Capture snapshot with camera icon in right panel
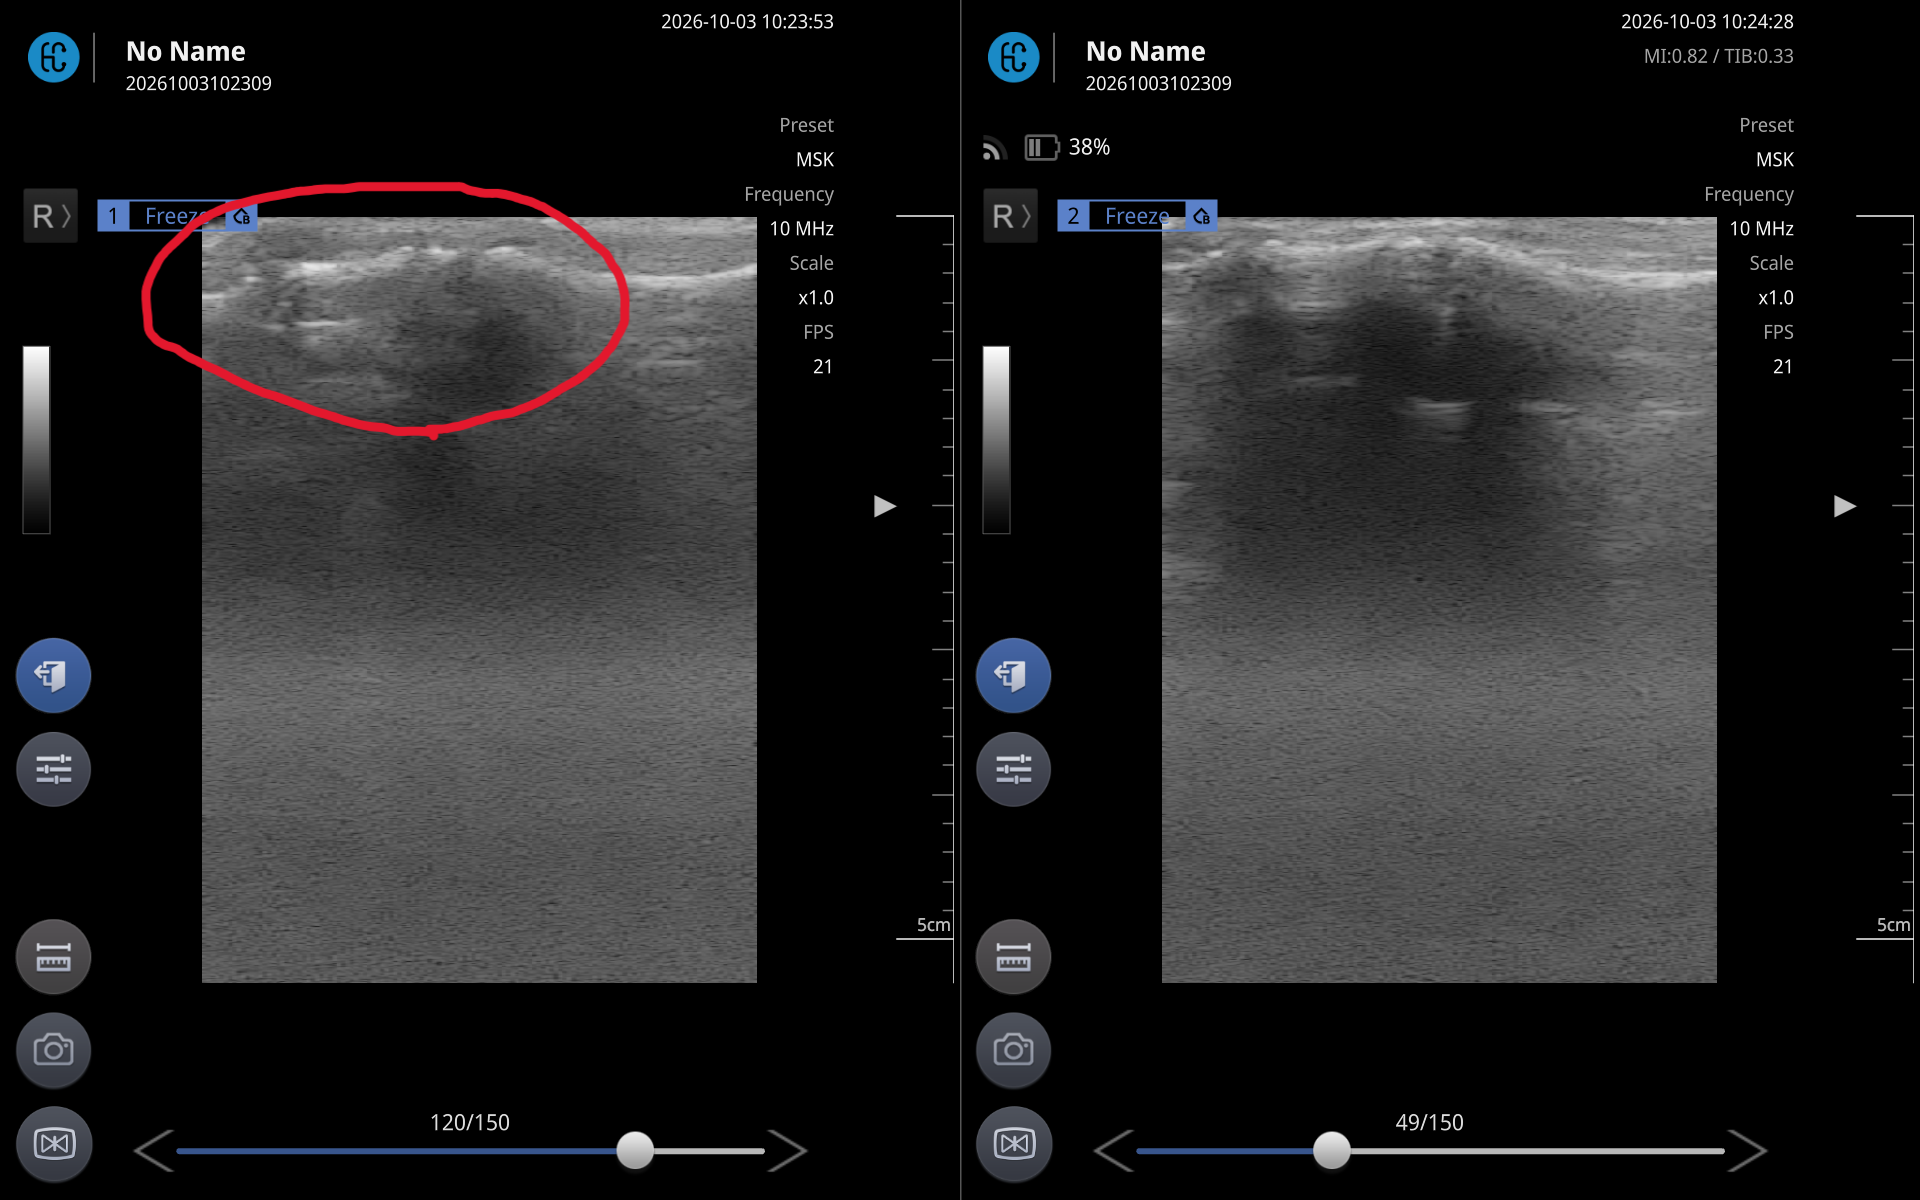This screenshot has height=1200, width=1920. (1013, 1050)
